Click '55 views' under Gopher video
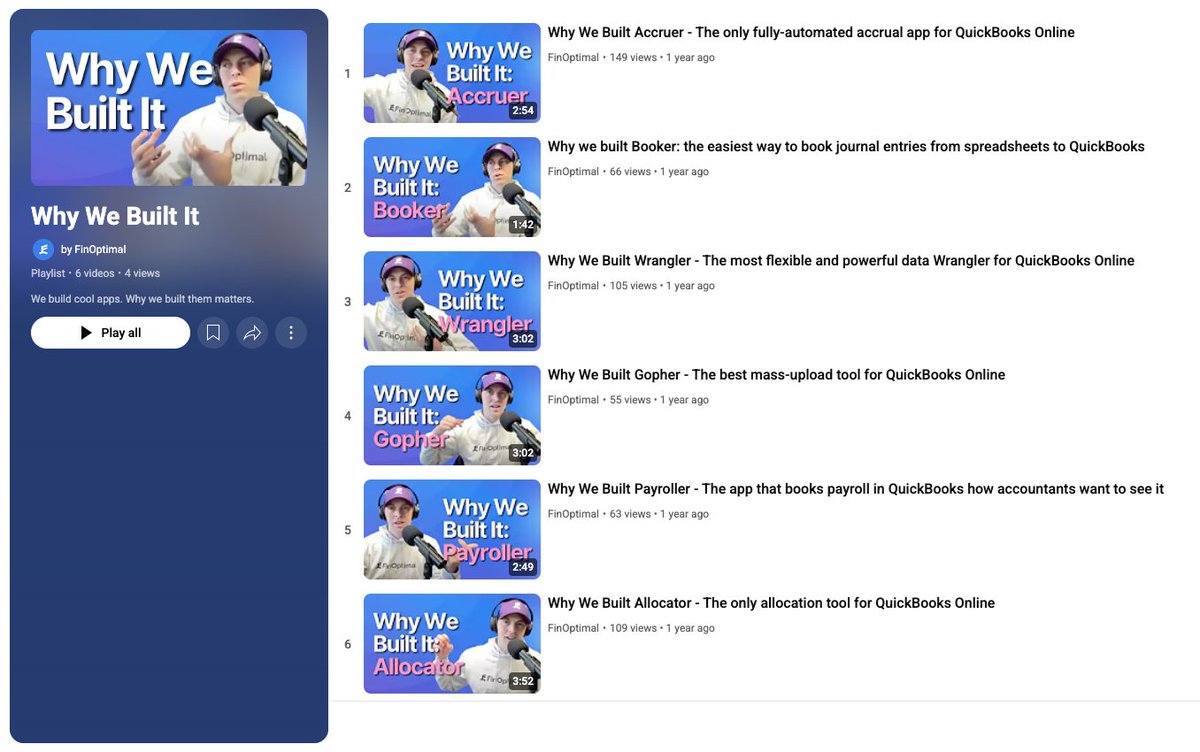This screenshot has width=1200, height=752. coord(630,400)
